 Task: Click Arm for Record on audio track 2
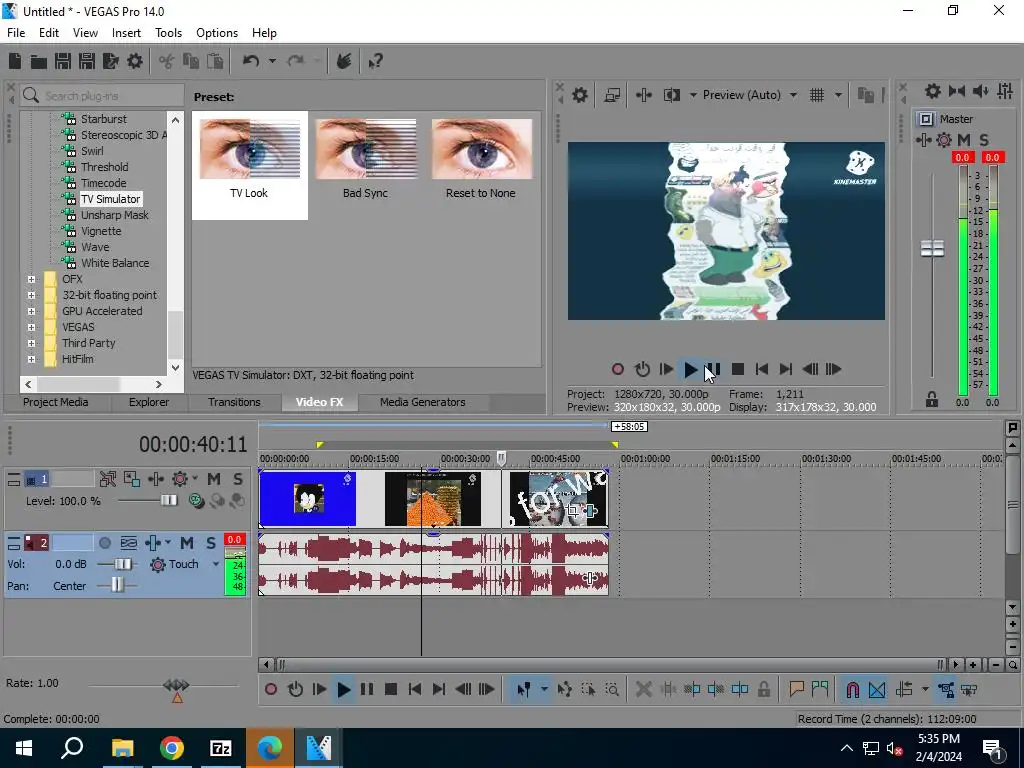click(104, 543)
